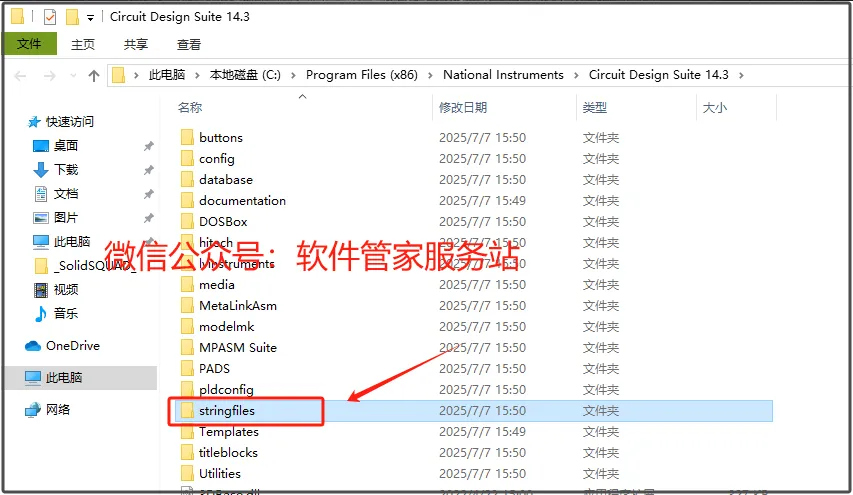
Task: Click the Properties checkmark icon in title bar
Action: coord(50,17)
